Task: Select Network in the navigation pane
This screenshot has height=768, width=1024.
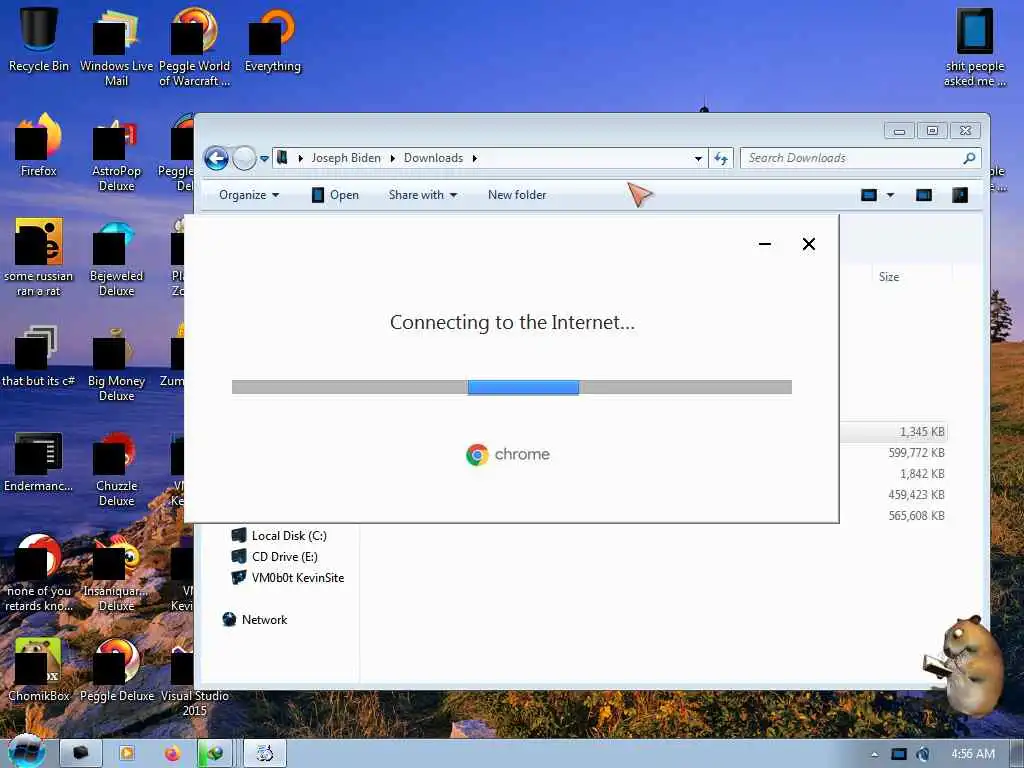Action: (255, 619)
